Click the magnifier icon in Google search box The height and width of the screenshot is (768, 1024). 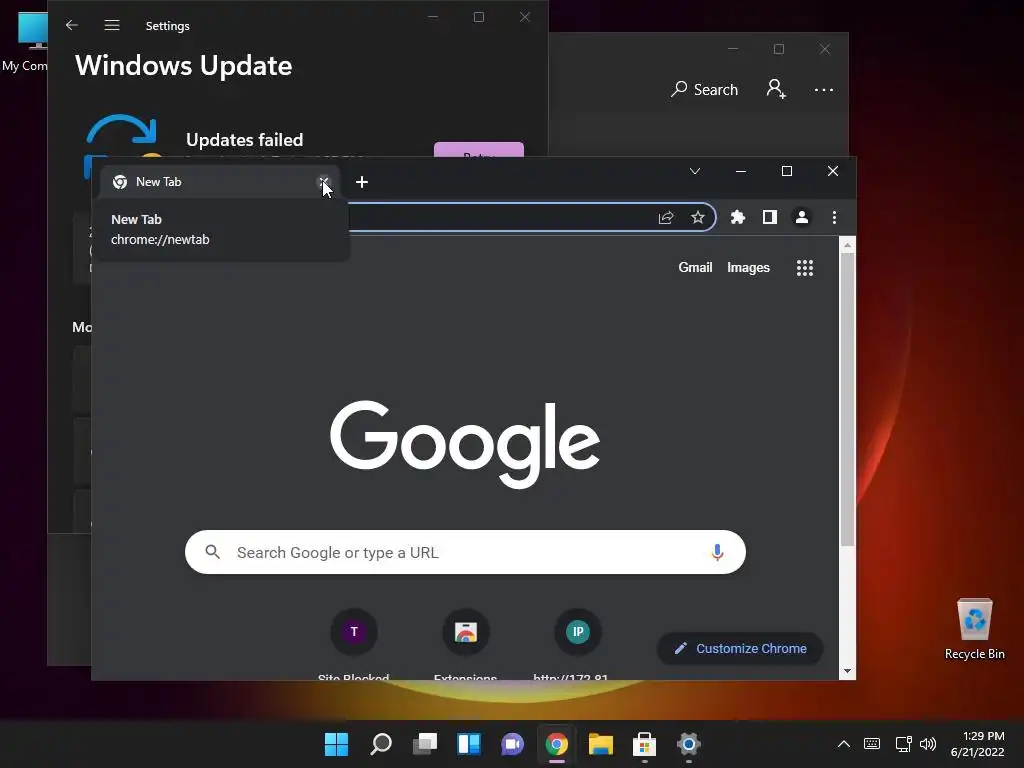pos(212,552)
